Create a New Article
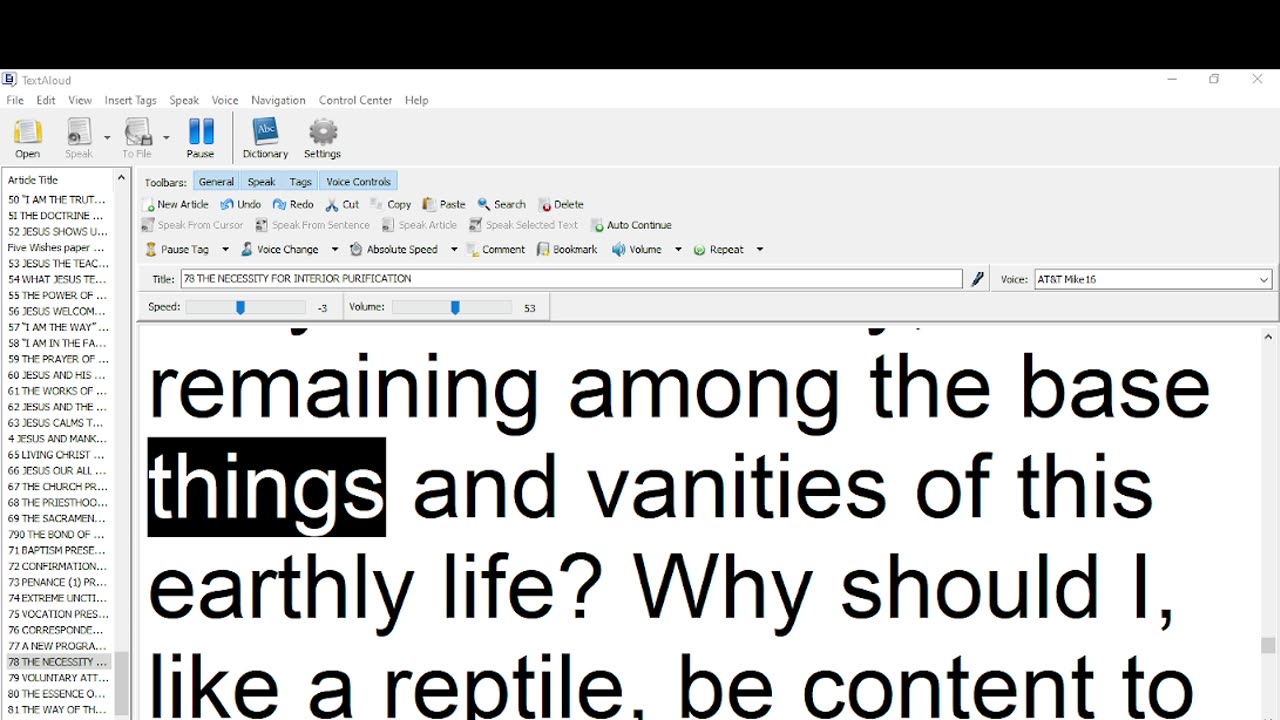The image size is (1280, 720). pyautogui.click(x=176, y=204)
